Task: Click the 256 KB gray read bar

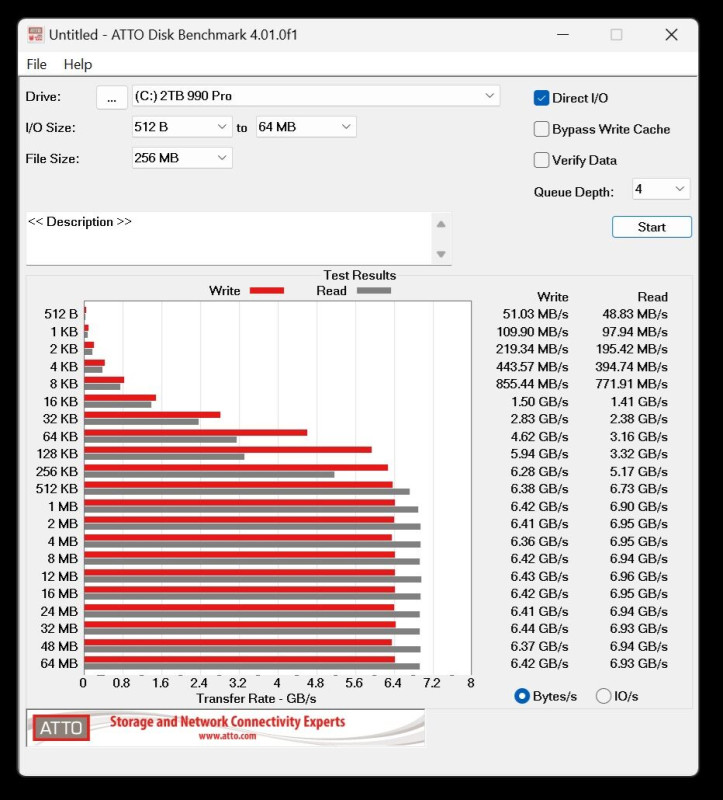Action: point(209,474)
